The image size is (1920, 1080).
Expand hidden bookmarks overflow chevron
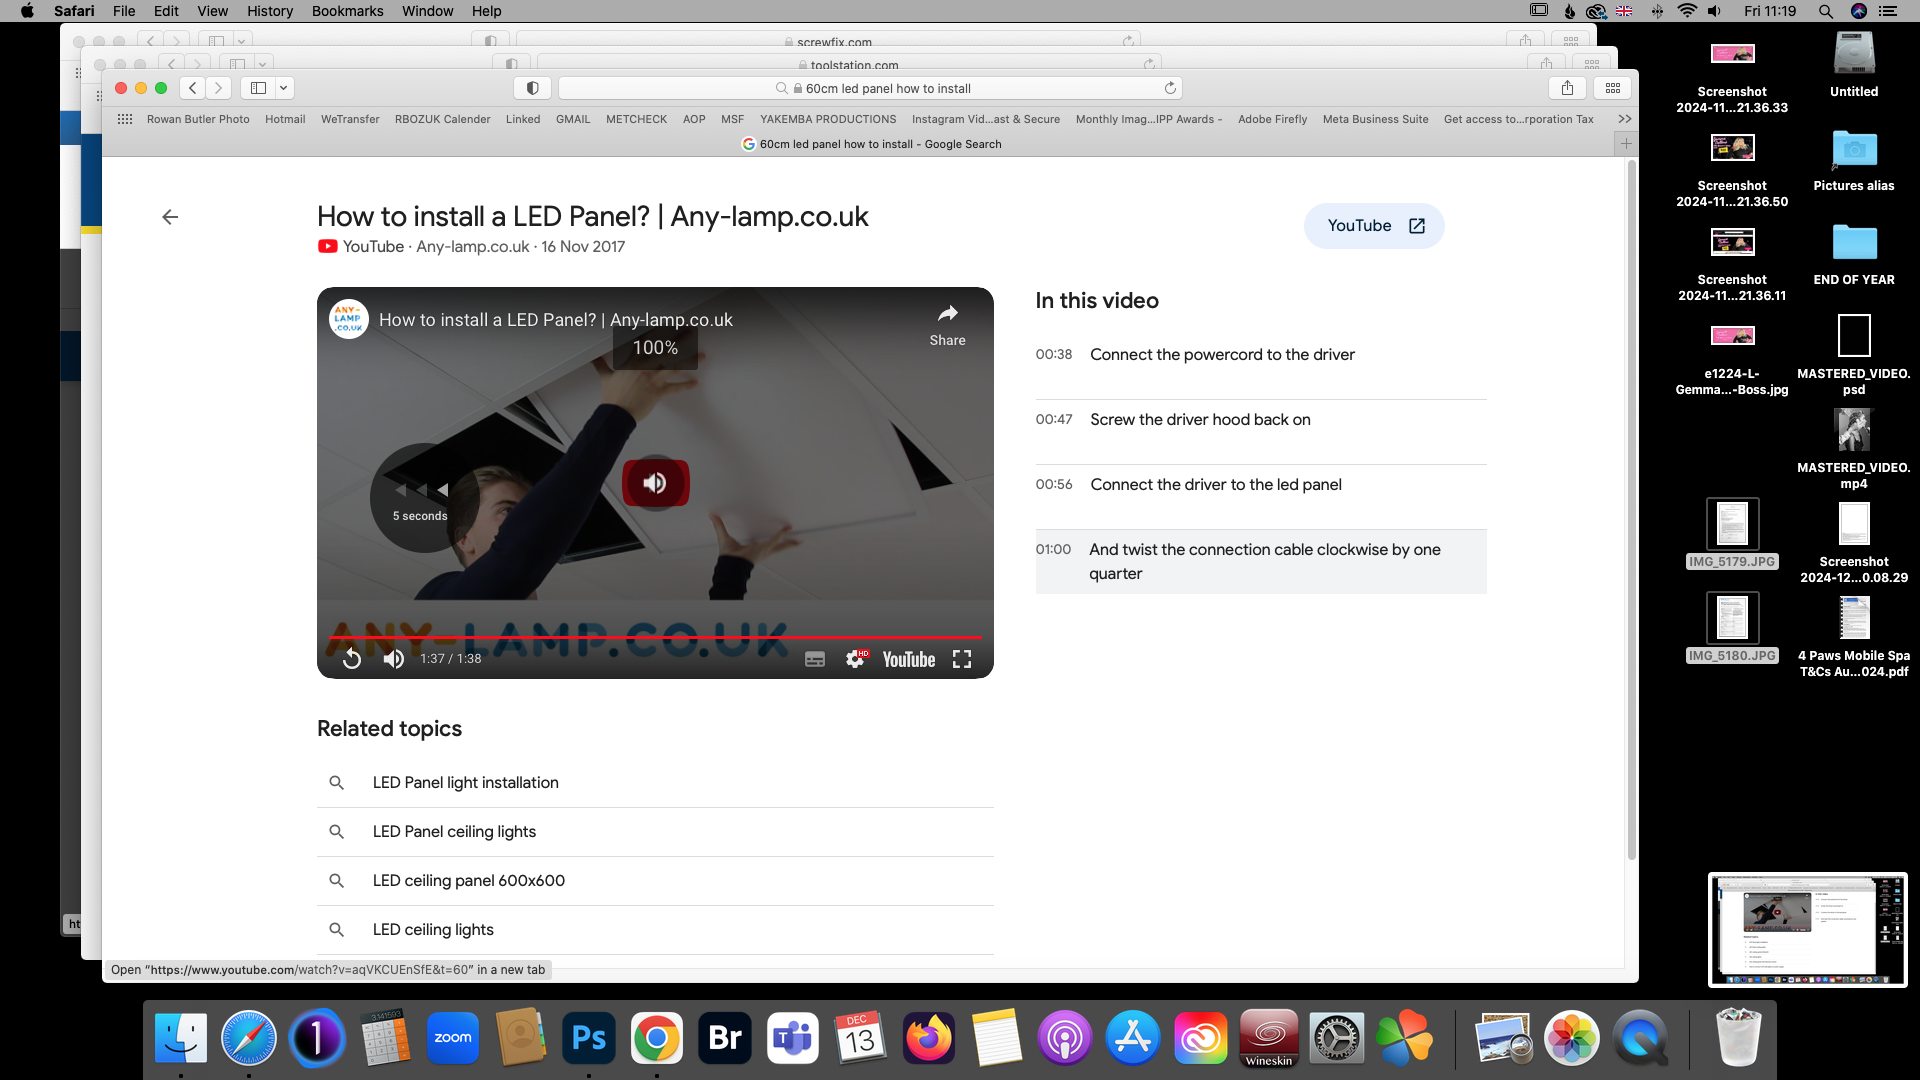(x=1625, y=119)
